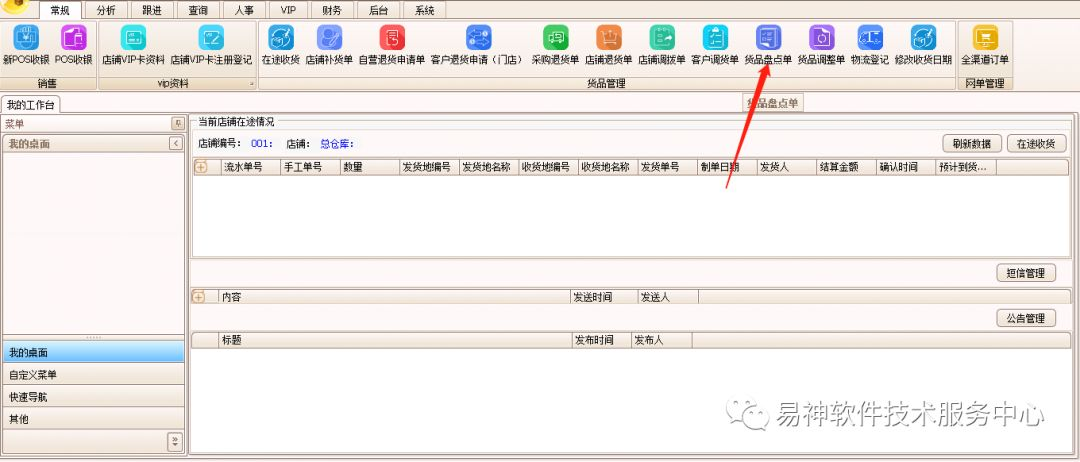
Task: Open 店铺补货单 icon
Action: (x=329, y=45)
